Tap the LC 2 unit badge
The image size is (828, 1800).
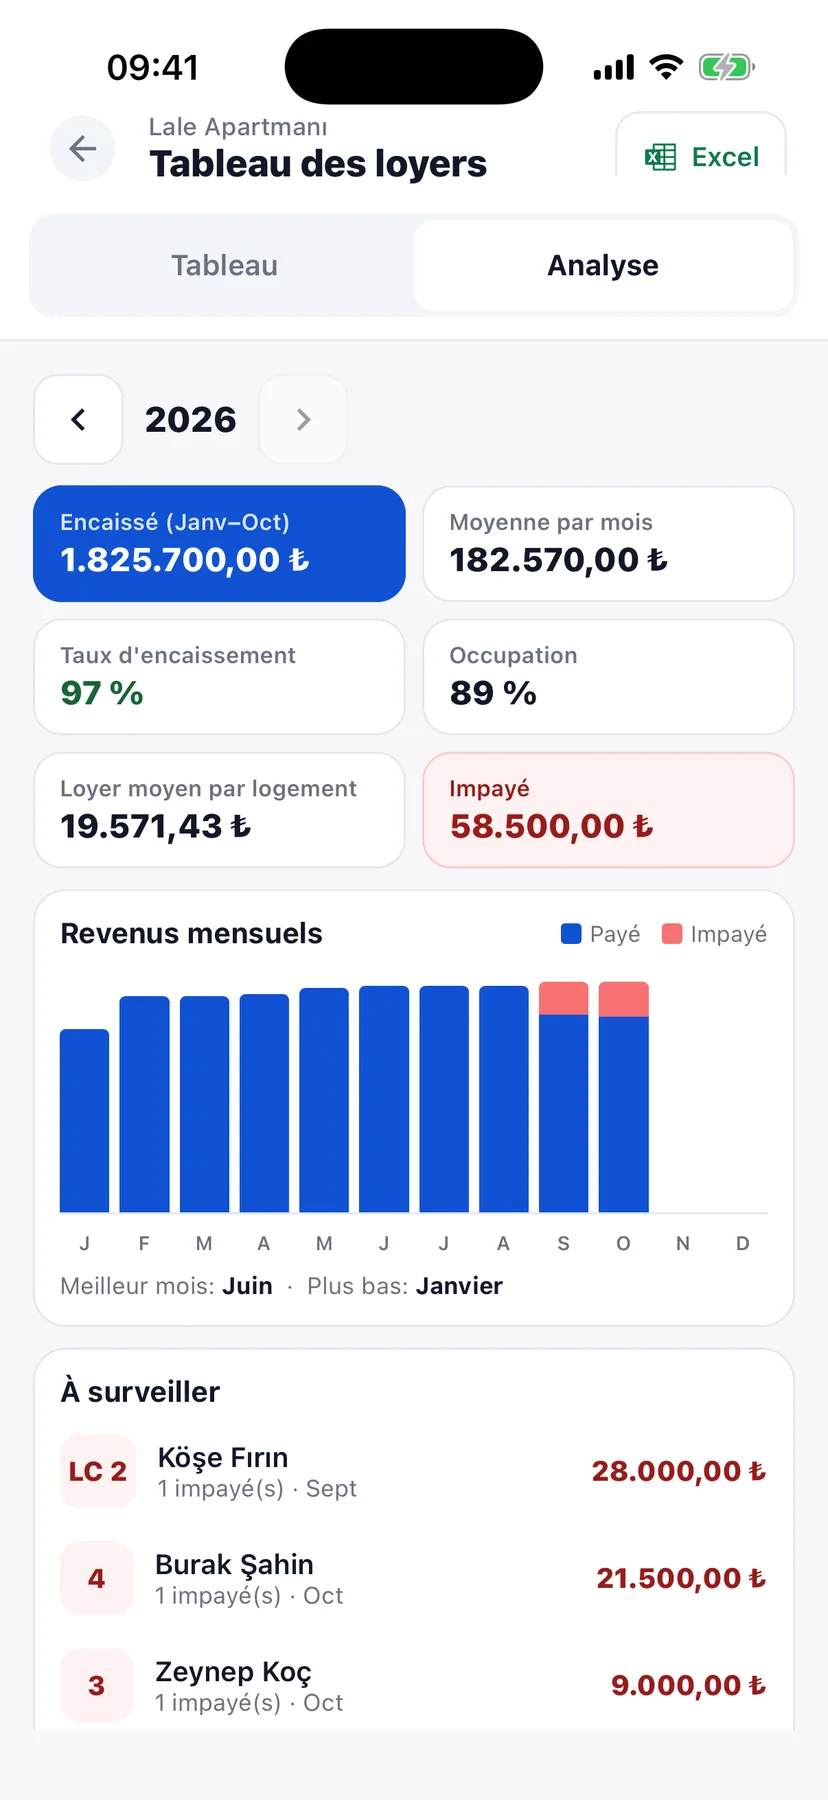tap(97, 1471)
